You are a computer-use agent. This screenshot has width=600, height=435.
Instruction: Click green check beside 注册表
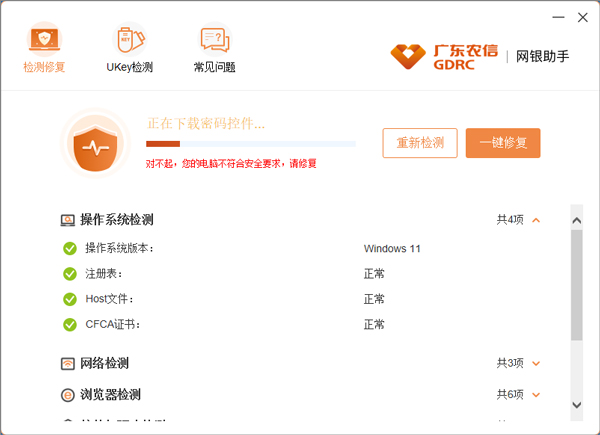(x=70, y=274)
